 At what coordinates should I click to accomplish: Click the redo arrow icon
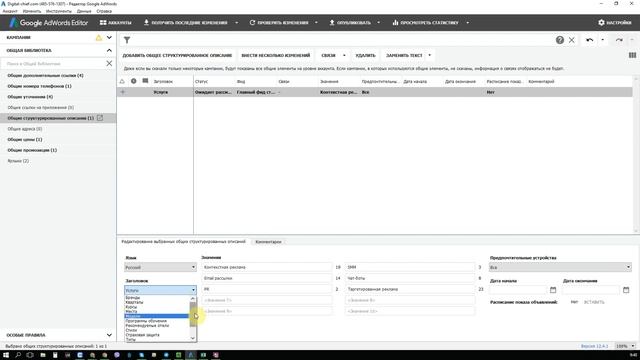pos(619,40)
